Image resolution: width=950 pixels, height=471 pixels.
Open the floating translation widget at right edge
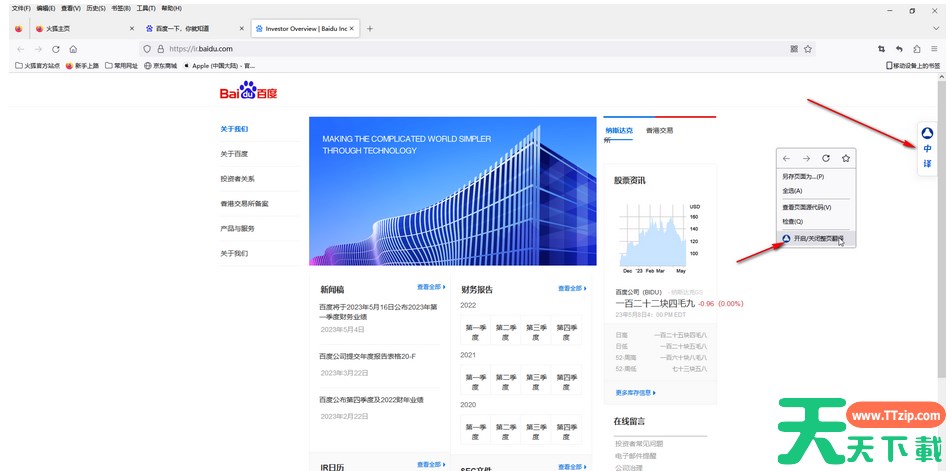(x=927, y=148)
